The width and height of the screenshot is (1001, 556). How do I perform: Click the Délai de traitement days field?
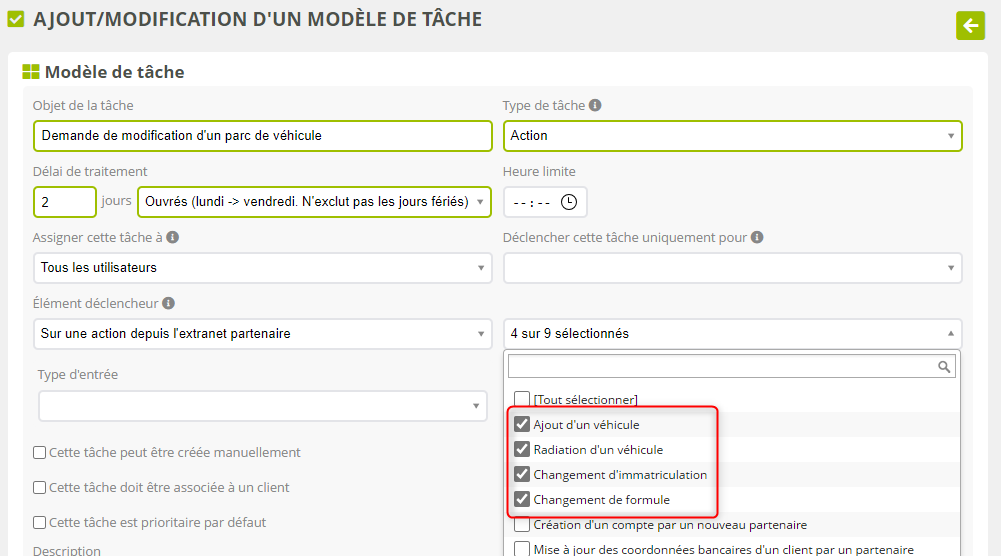pyautogui.click(x=65, y=202)
